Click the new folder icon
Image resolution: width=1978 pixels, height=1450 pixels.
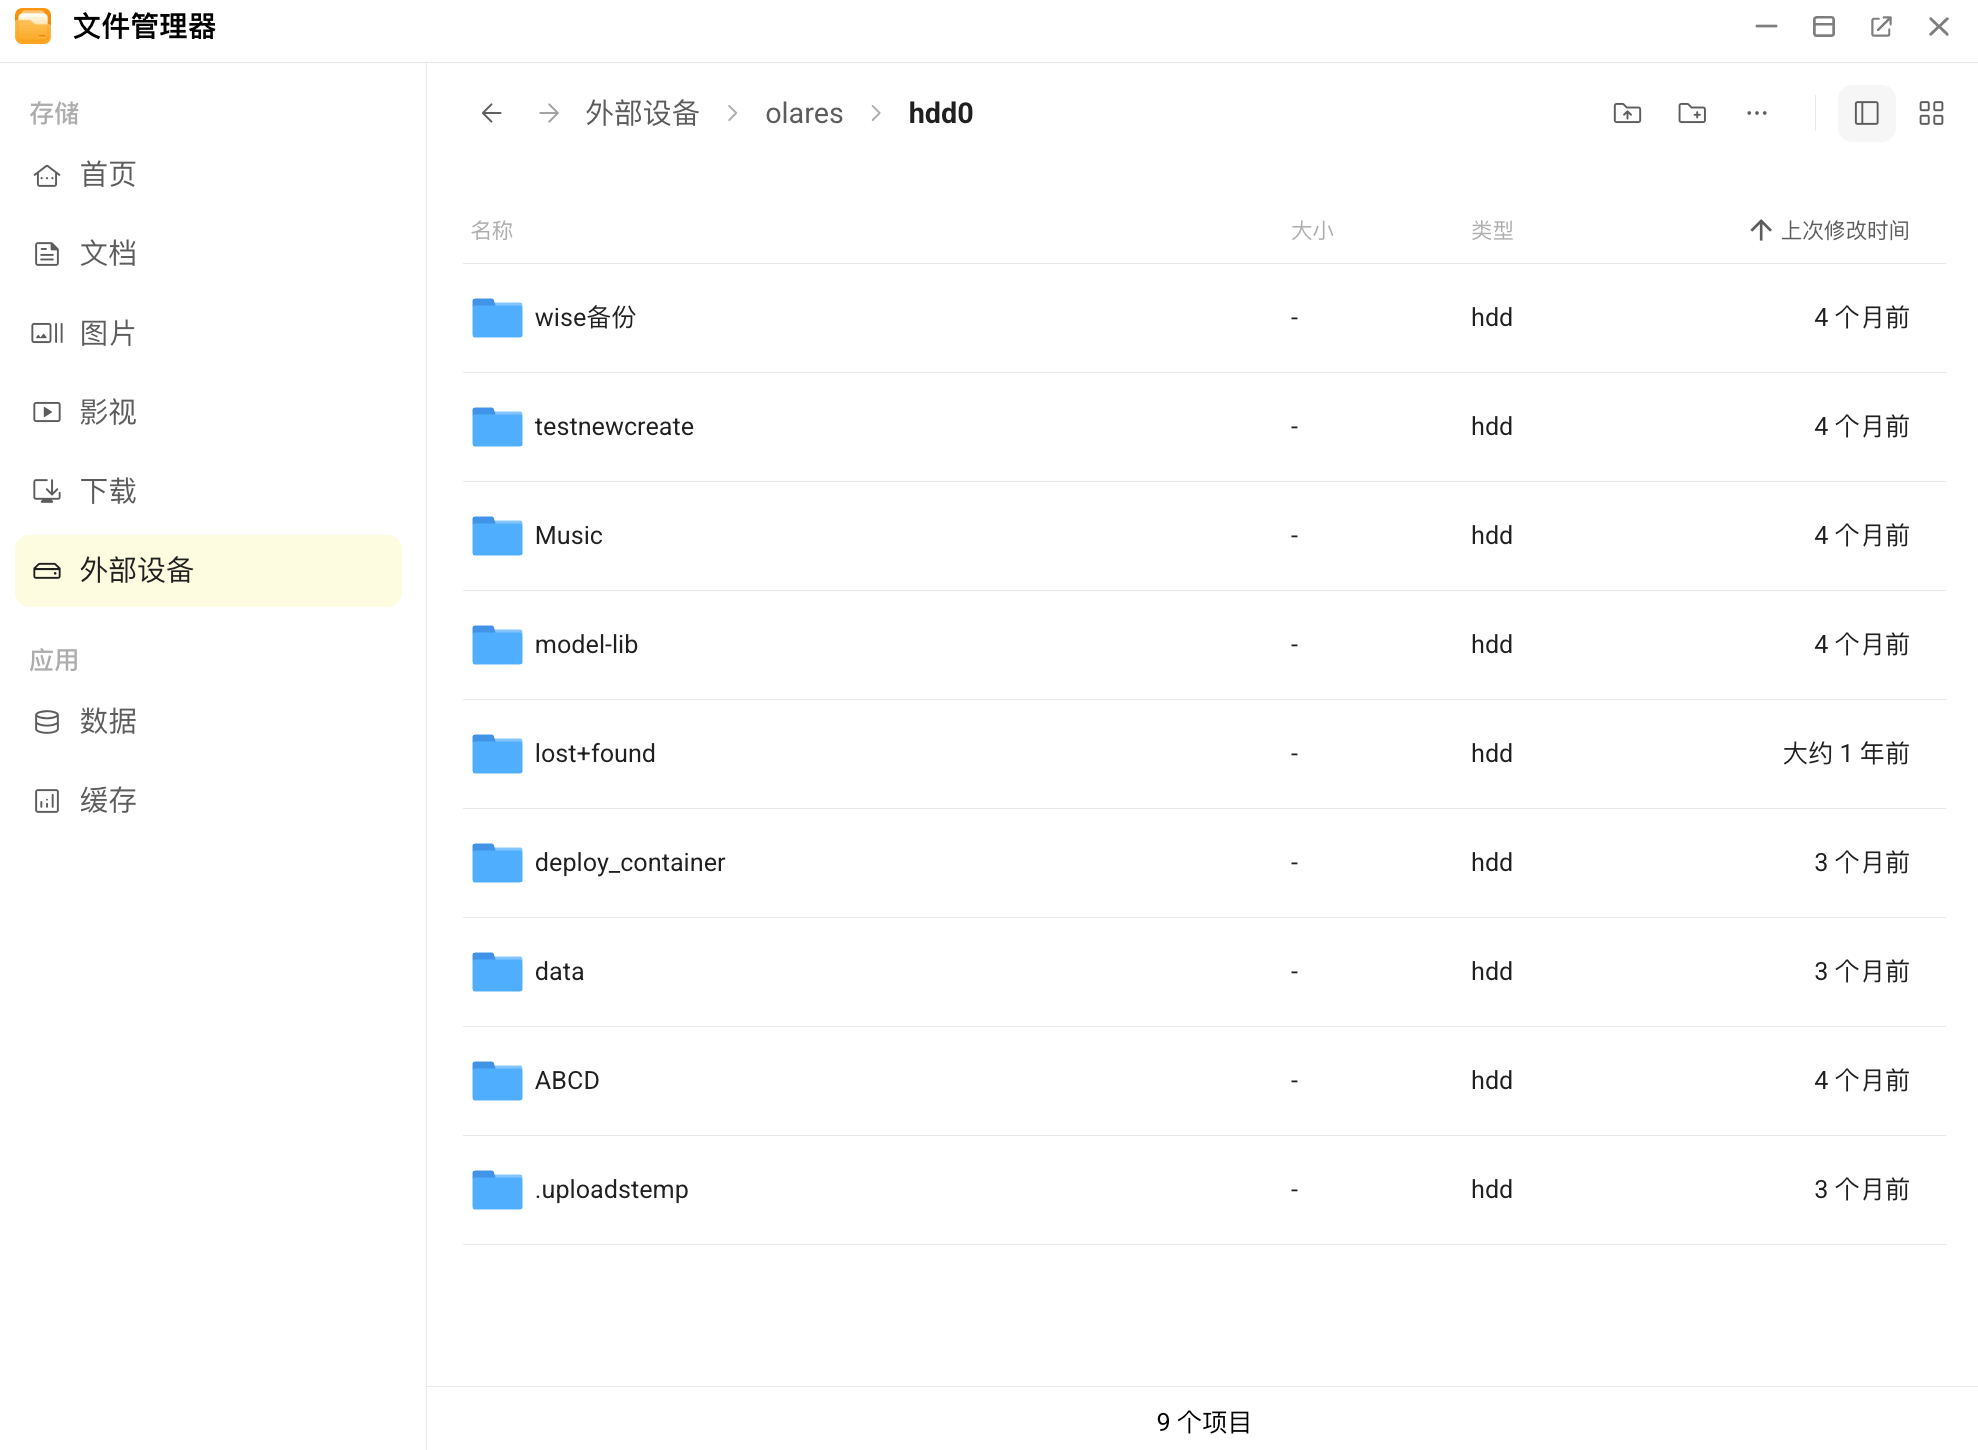tap(1692, 113)
